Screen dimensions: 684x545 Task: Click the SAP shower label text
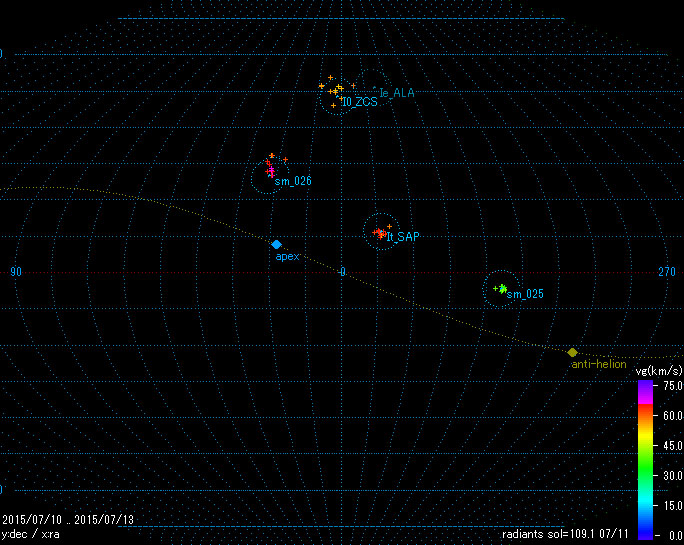(403, 238)
